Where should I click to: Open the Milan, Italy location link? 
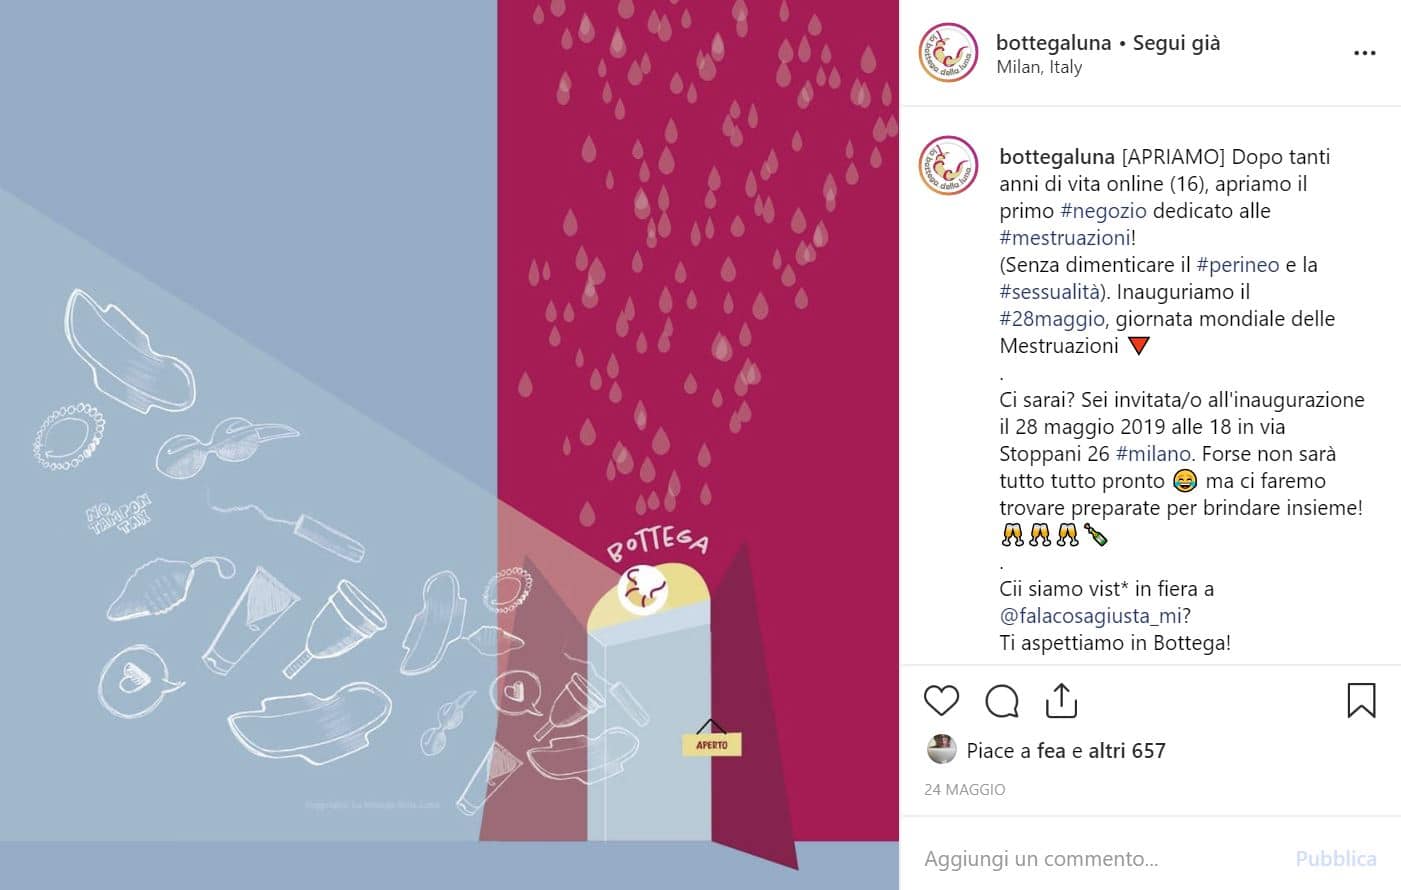1039,67
